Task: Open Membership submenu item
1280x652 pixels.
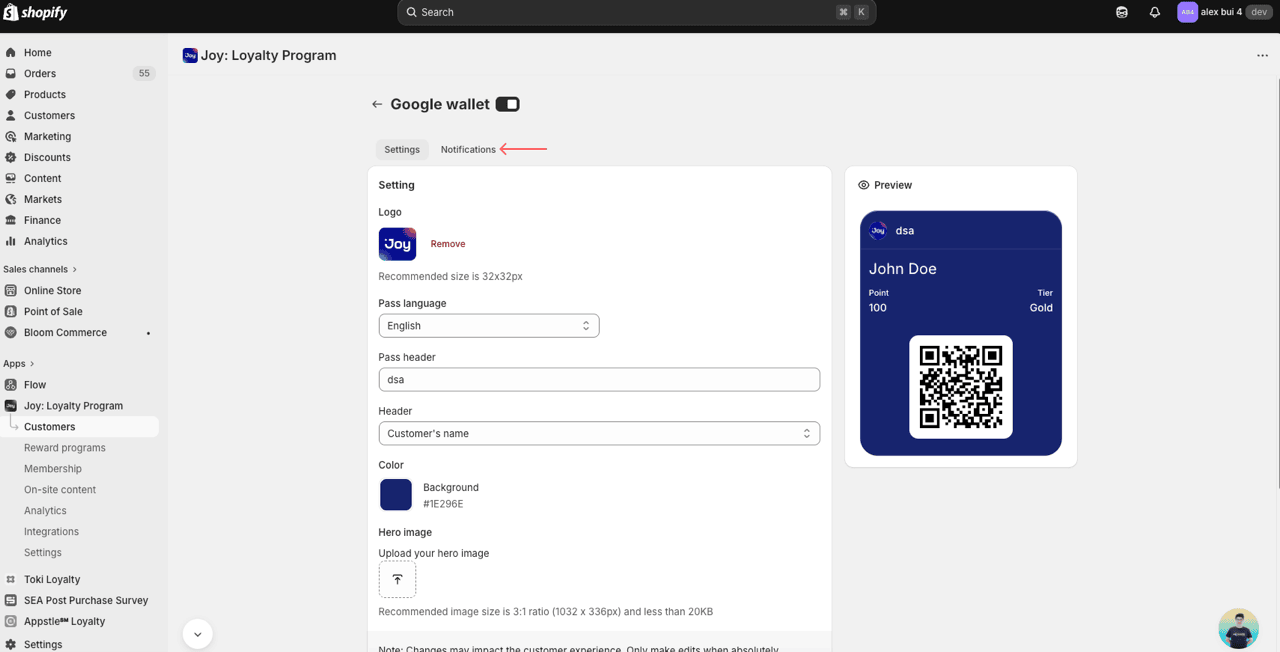Action: [53, 469]
